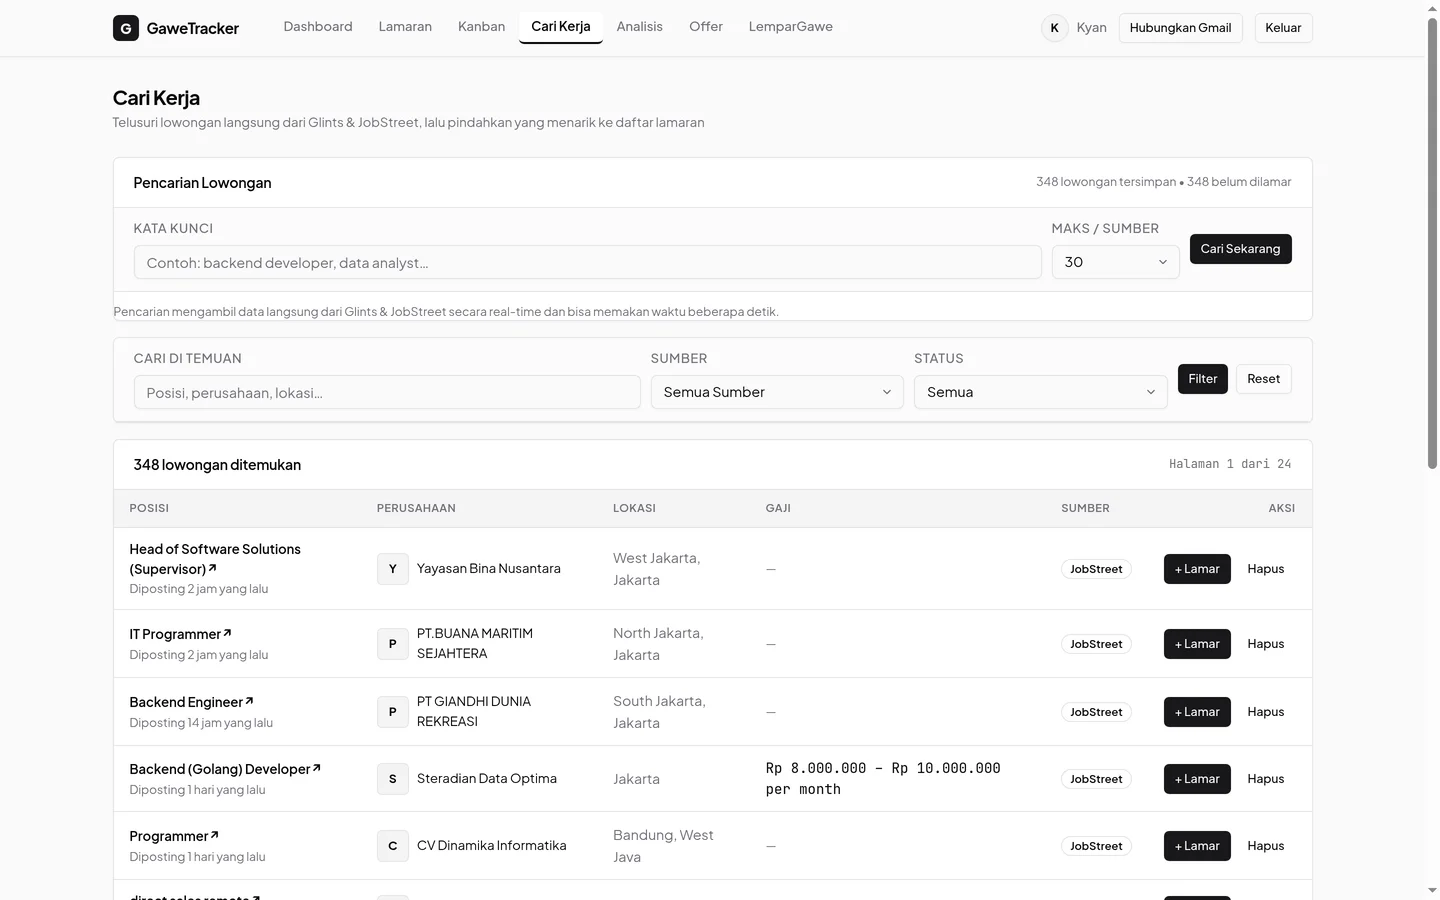
Task: Open the Backend (Golang) Developer job link
Action: point(225,769)
